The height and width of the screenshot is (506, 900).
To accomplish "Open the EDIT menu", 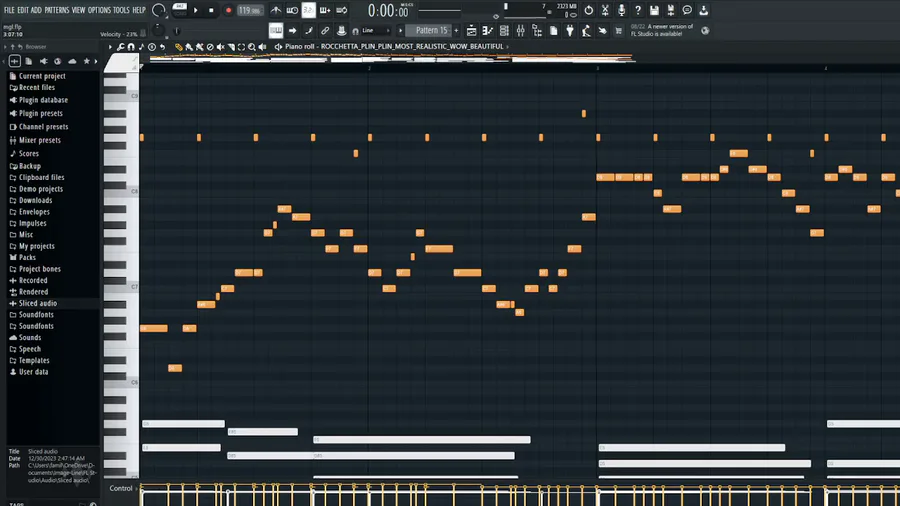I will click(22, 10).
